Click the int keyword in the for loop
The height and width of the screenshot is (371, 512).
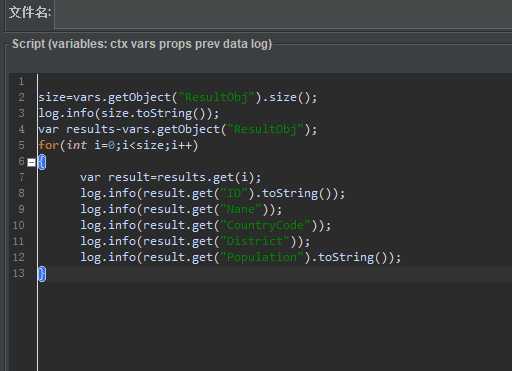point(77,145)
